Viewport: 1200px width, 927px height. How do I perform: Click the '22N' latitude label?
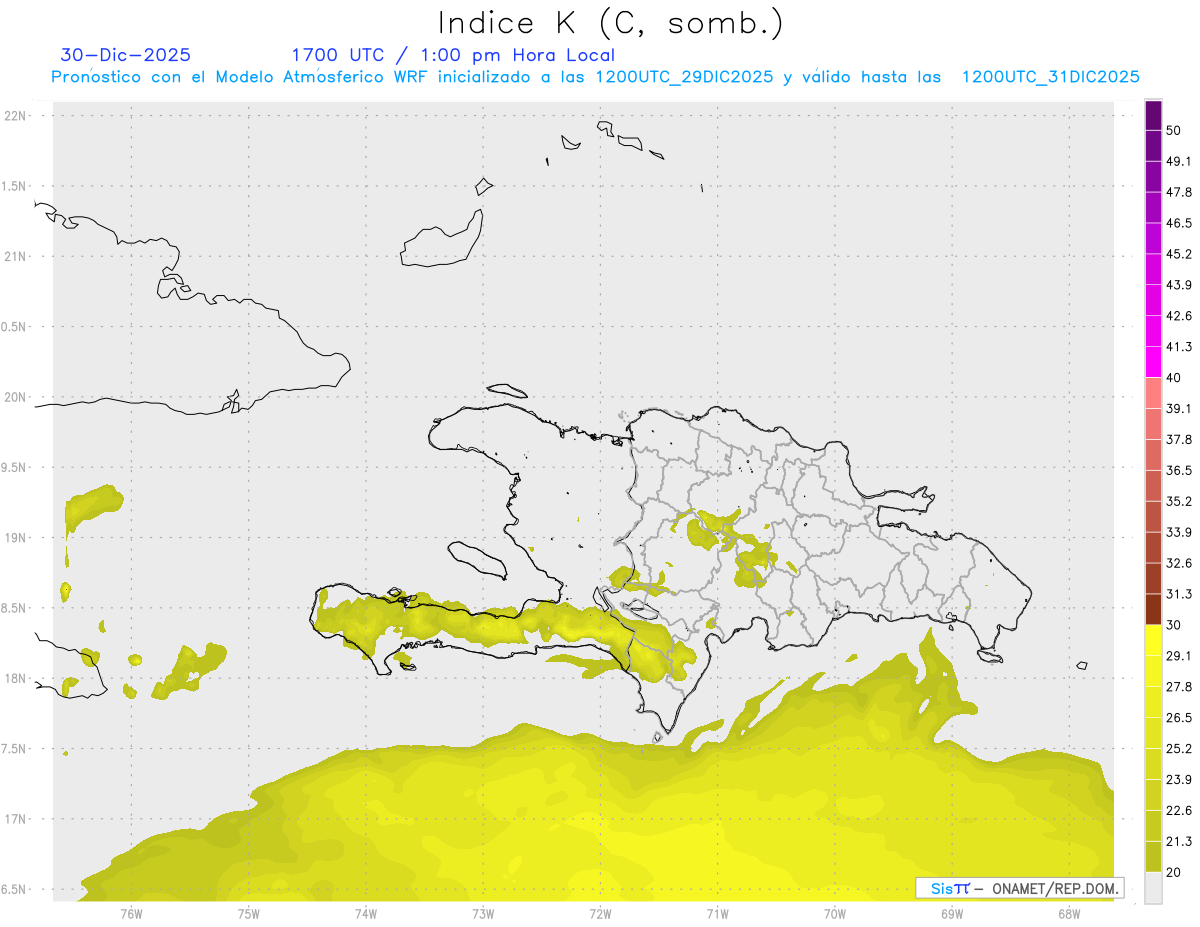click(16, 115)
